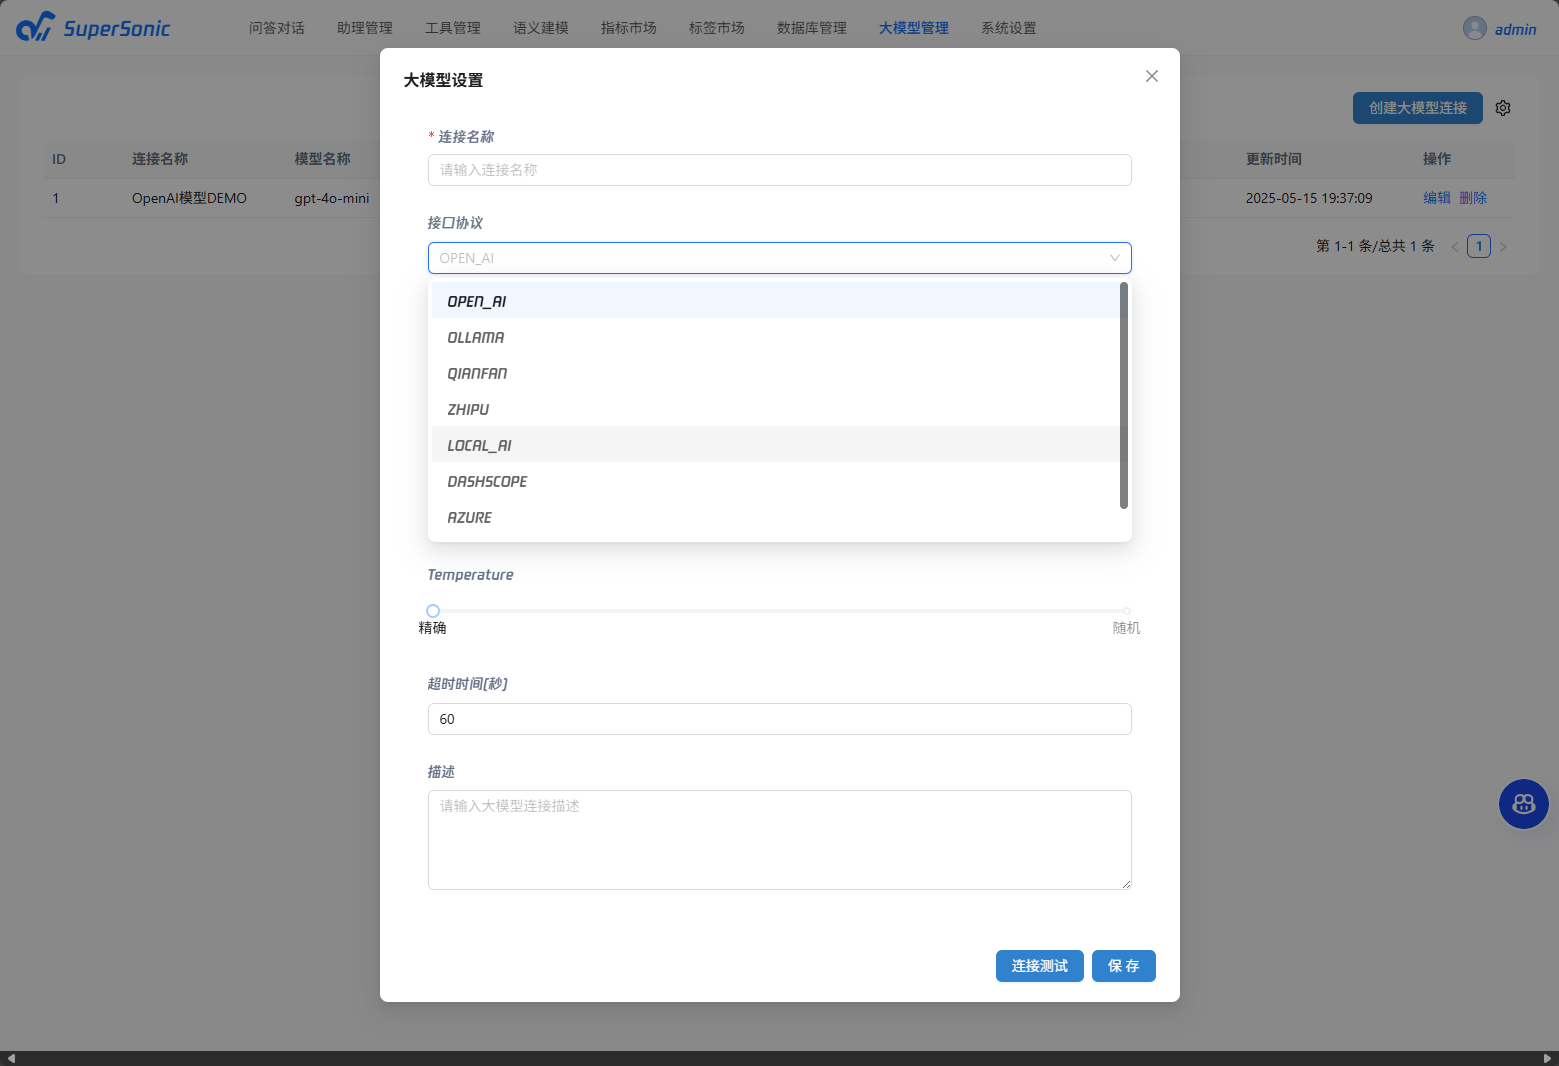
Task: Focus the 超时时间(秒) input field
Action: point(779,719)
